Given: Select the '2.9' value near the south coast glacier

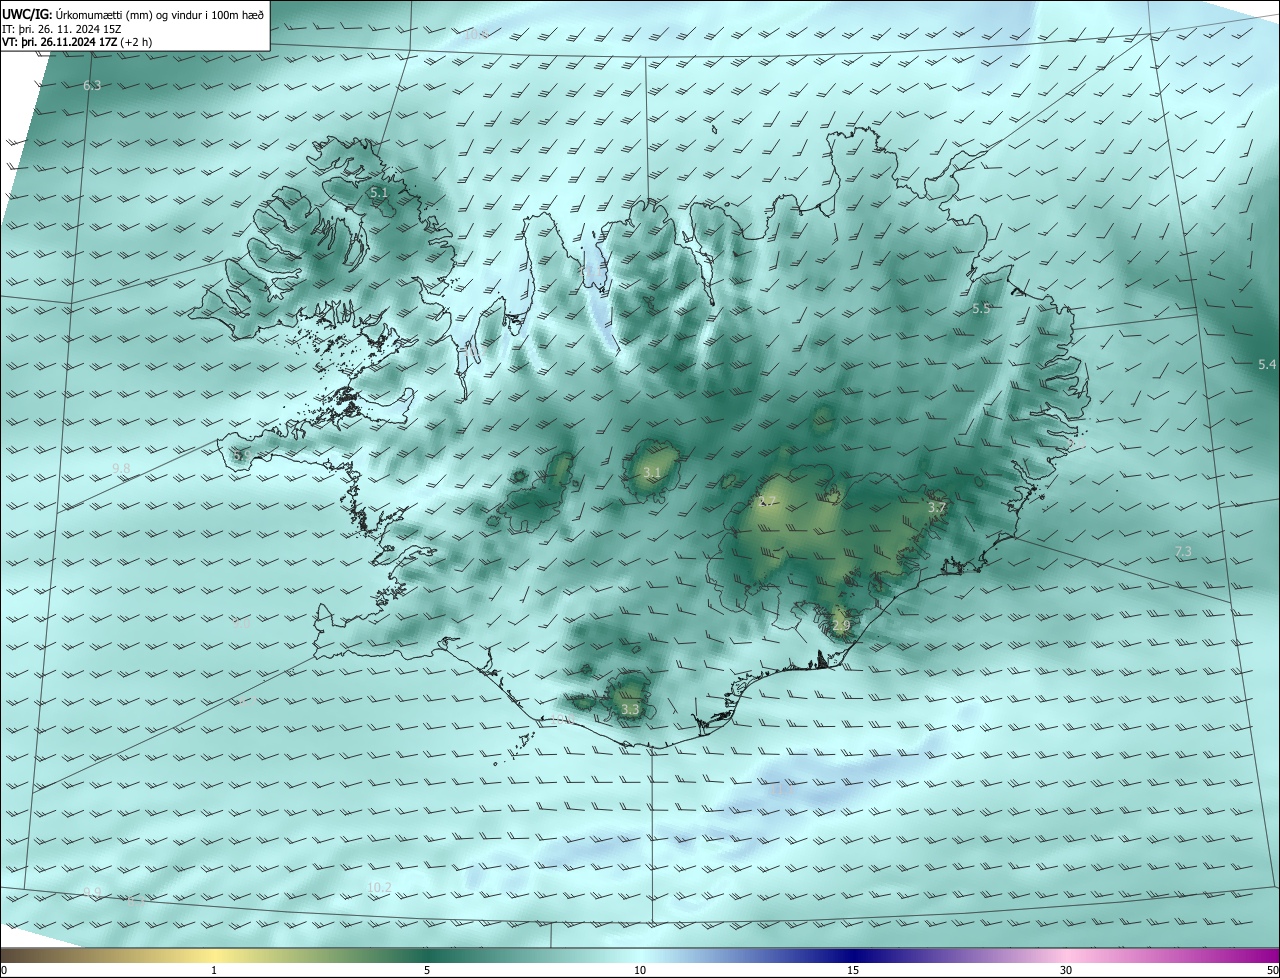Looking at the screenshot, I should pyautogui.click(x=841, y=626).
